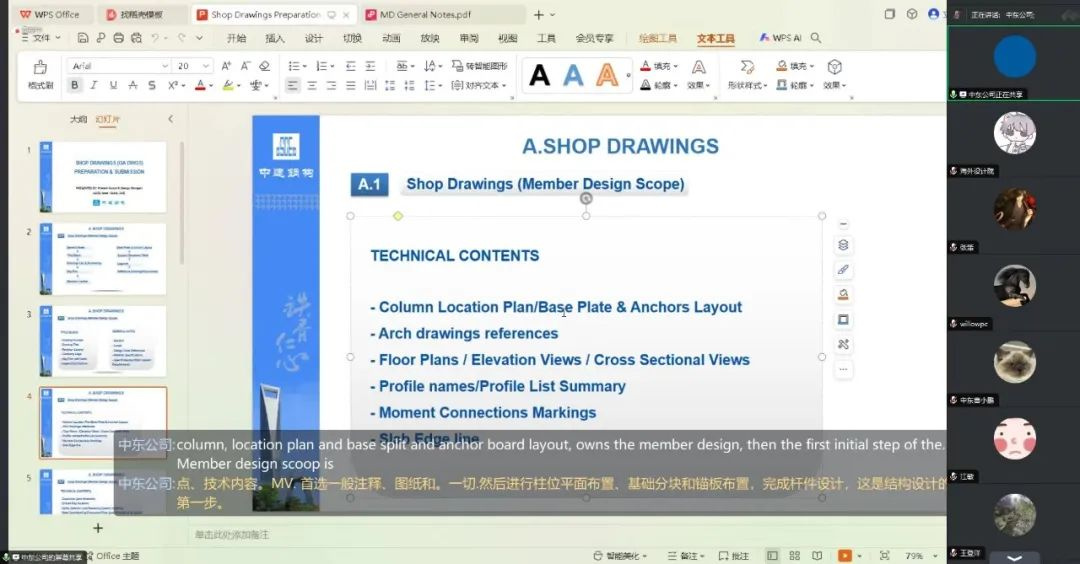Viewport: 1080px width, 564px height.
Task: Open the text highlight color picker
Action: click(238, 85)
